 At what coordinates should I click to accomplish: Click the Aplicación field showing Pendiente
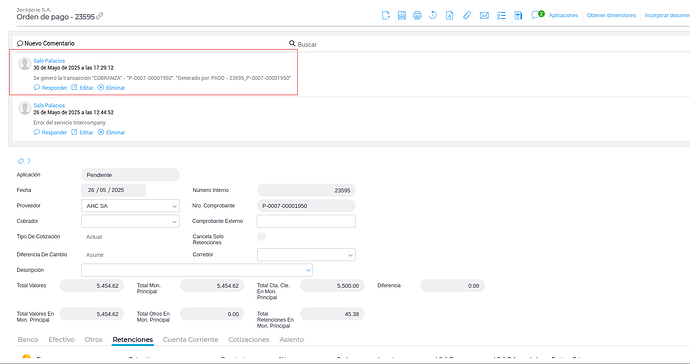[130, 175]
